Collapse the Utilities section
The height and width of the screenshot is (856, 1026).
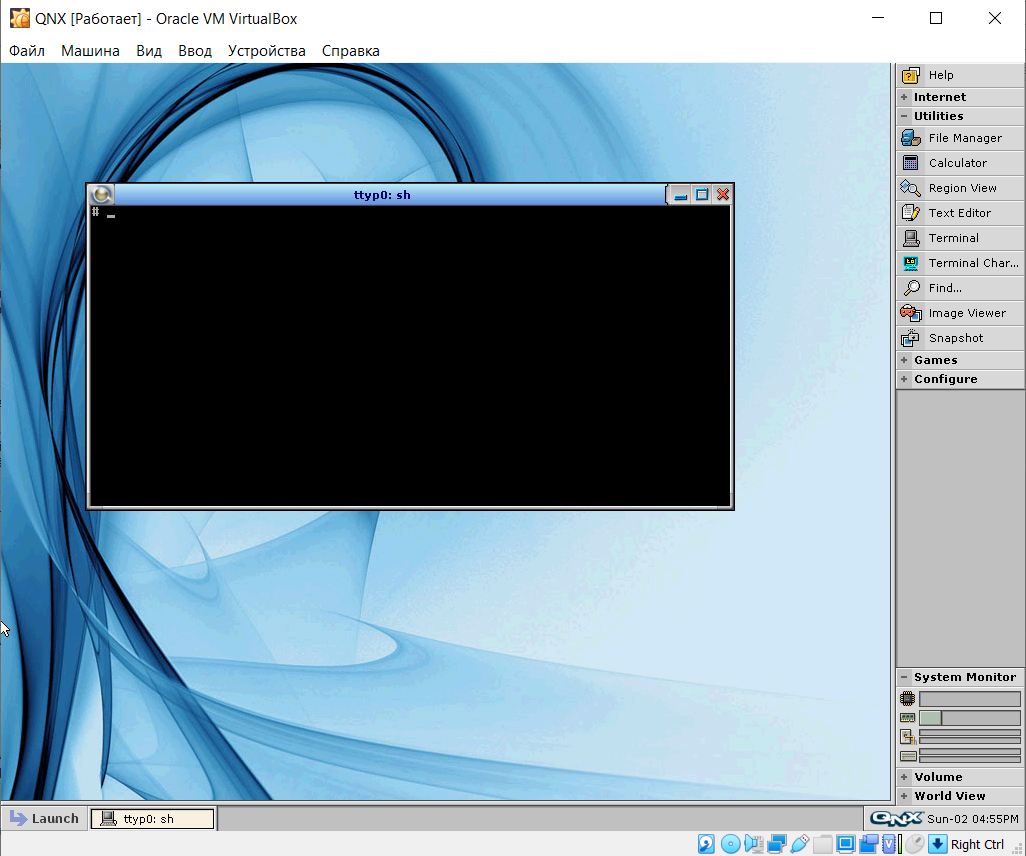coord(959,116)
